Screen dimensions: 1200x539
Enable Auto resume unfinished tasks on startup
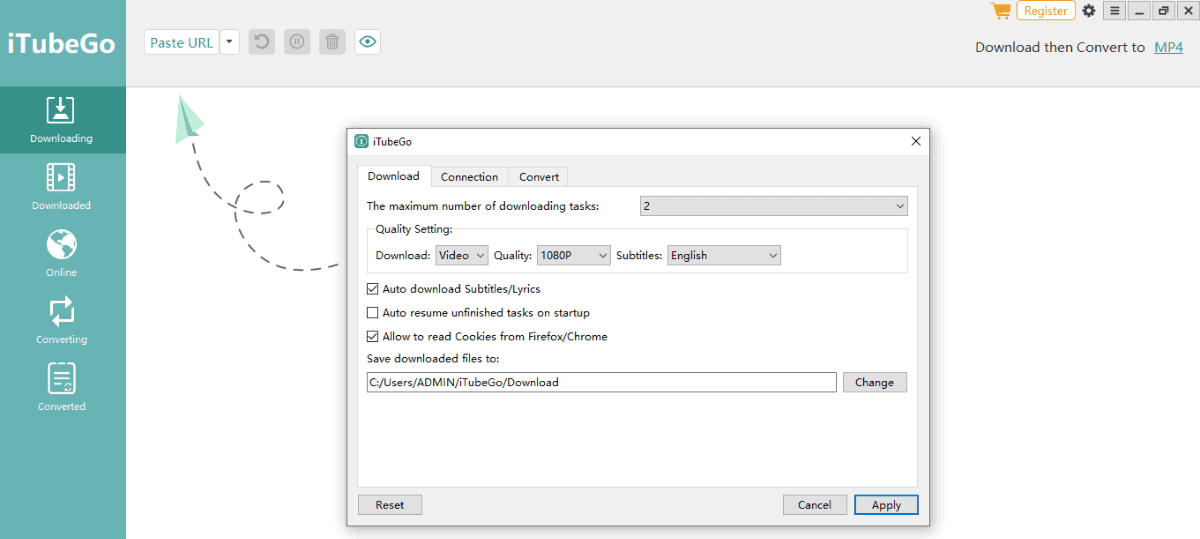tap(373, 313)
